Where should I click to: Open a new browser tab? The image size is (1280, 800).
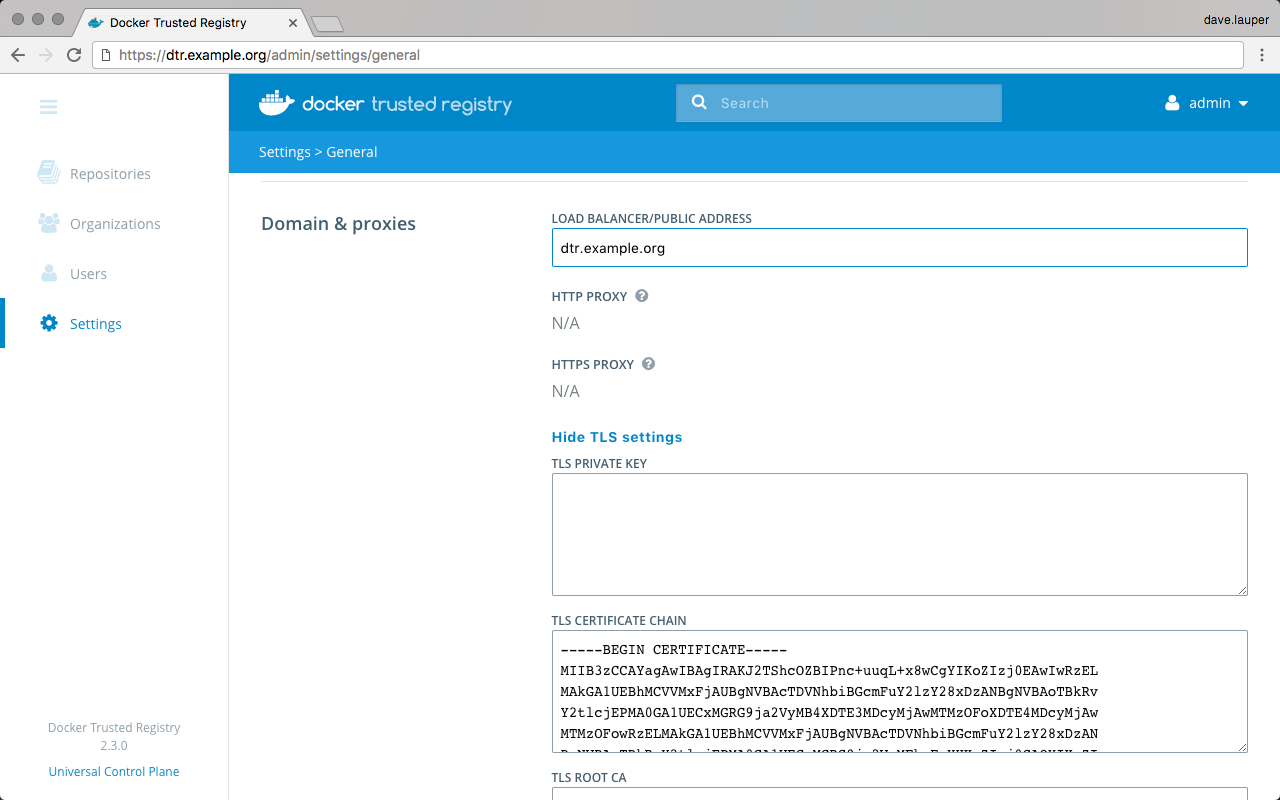[x=327, y=22]
